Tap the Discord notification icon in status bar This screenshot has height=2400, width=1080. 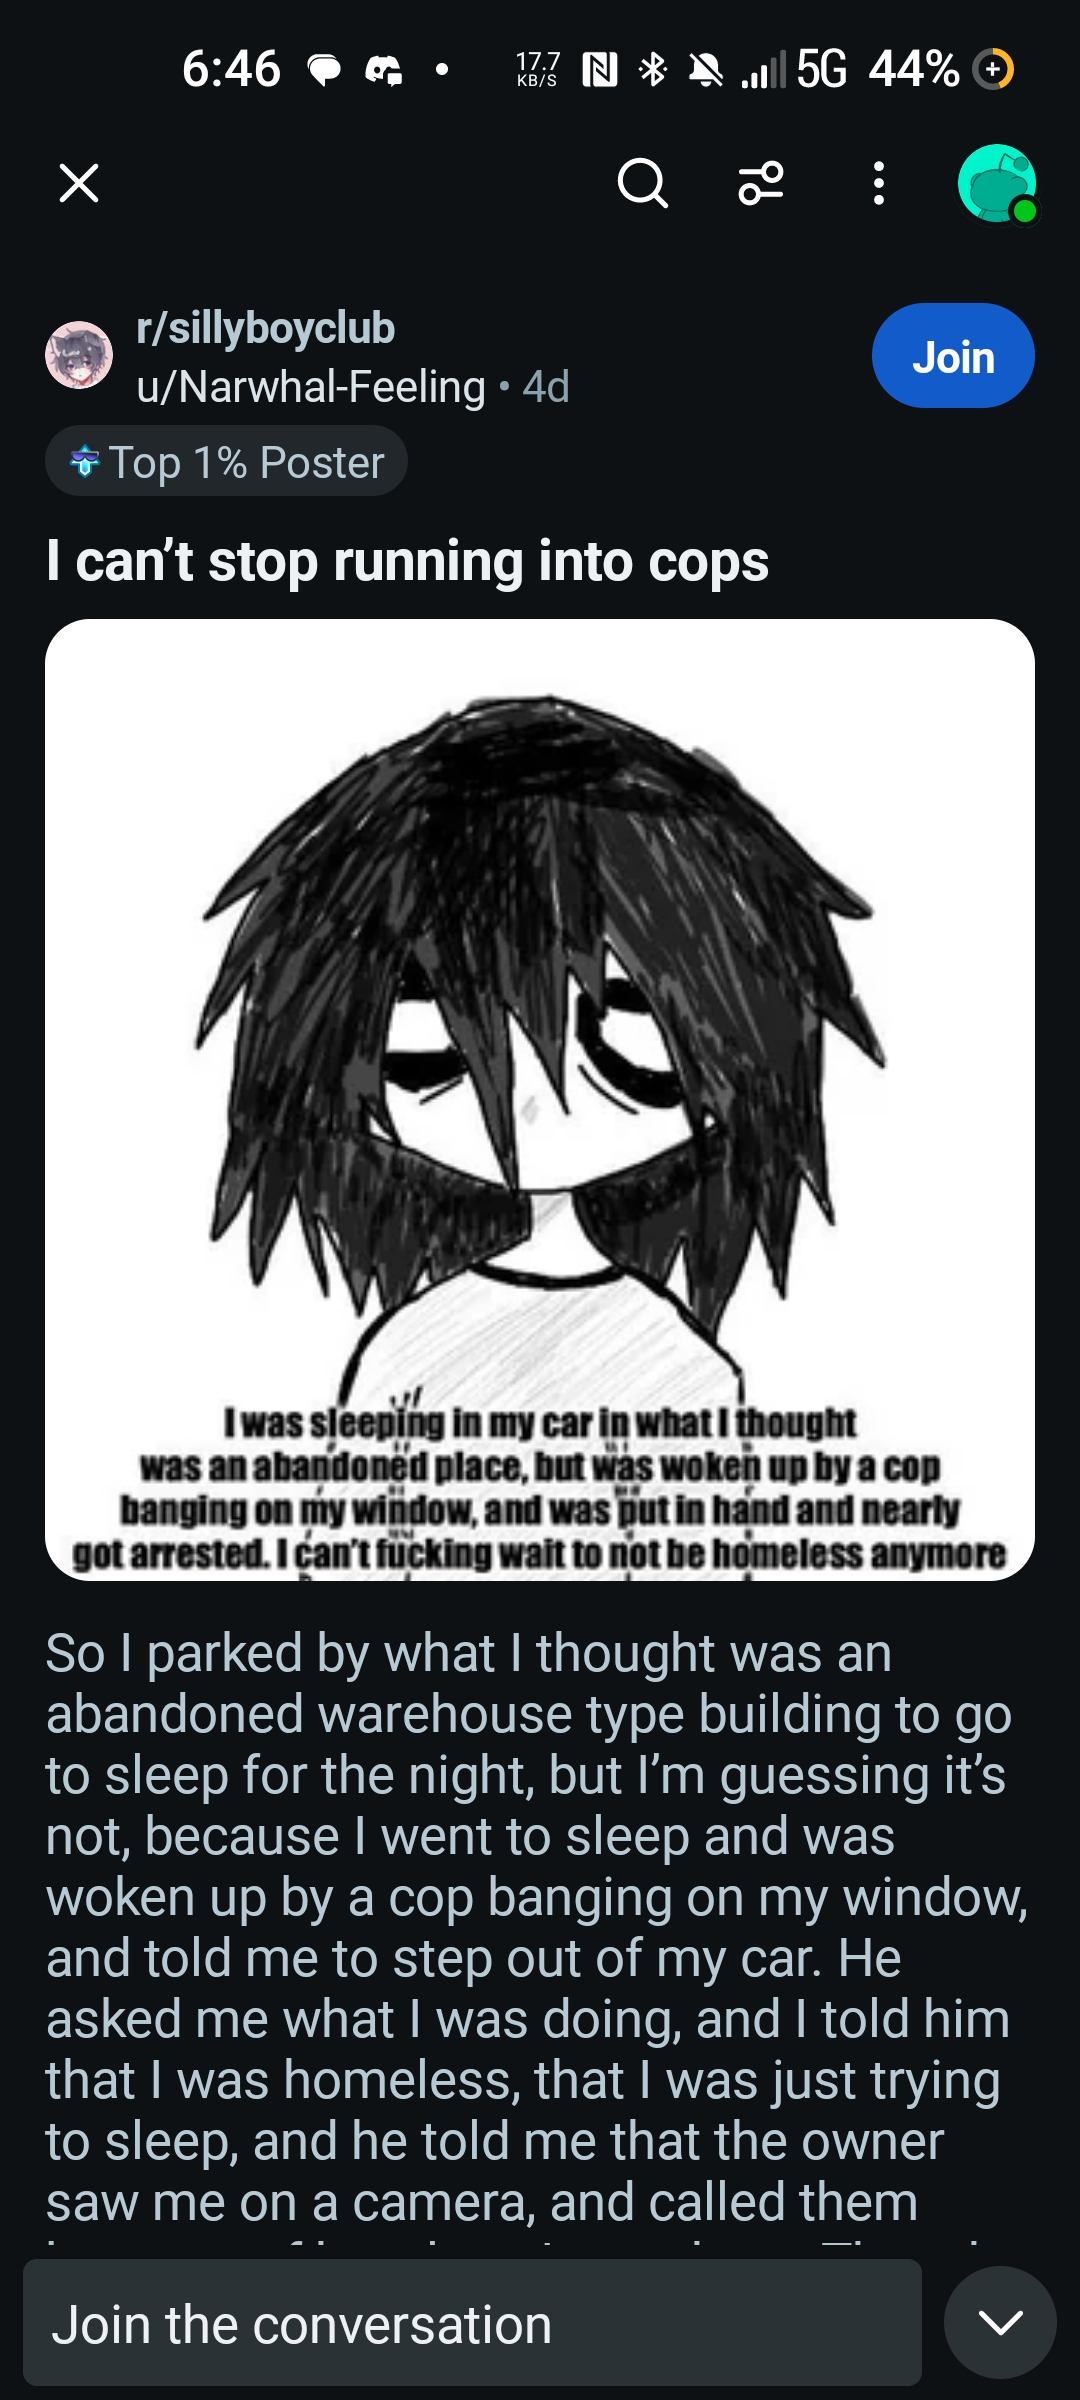[384, 70]
